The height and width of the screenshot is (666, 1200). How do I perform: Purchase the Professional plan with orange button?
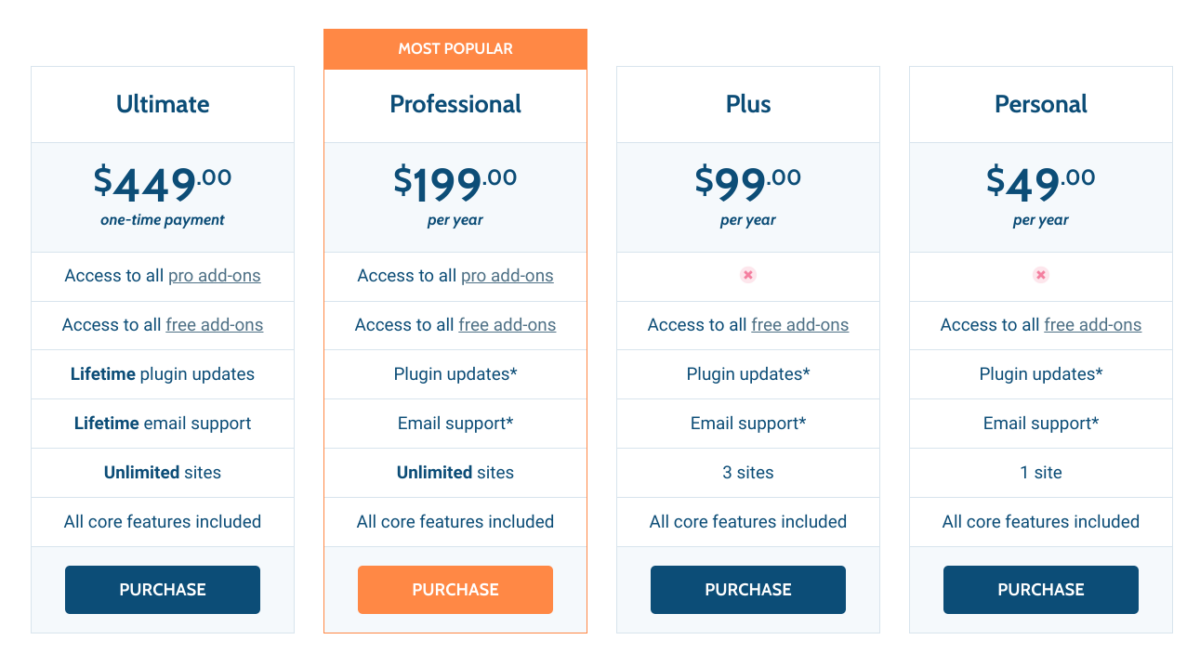[455, 590]
